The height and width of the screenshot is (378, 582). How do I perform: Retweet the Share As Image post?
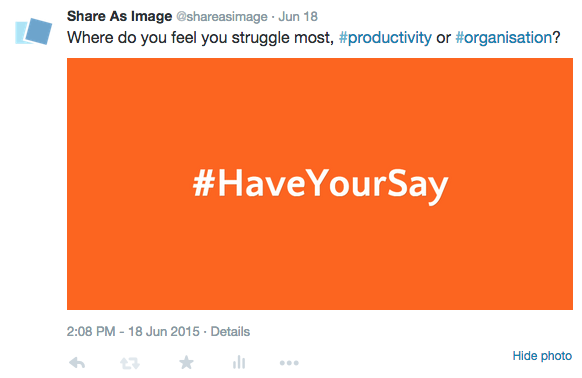pos(130,363)
